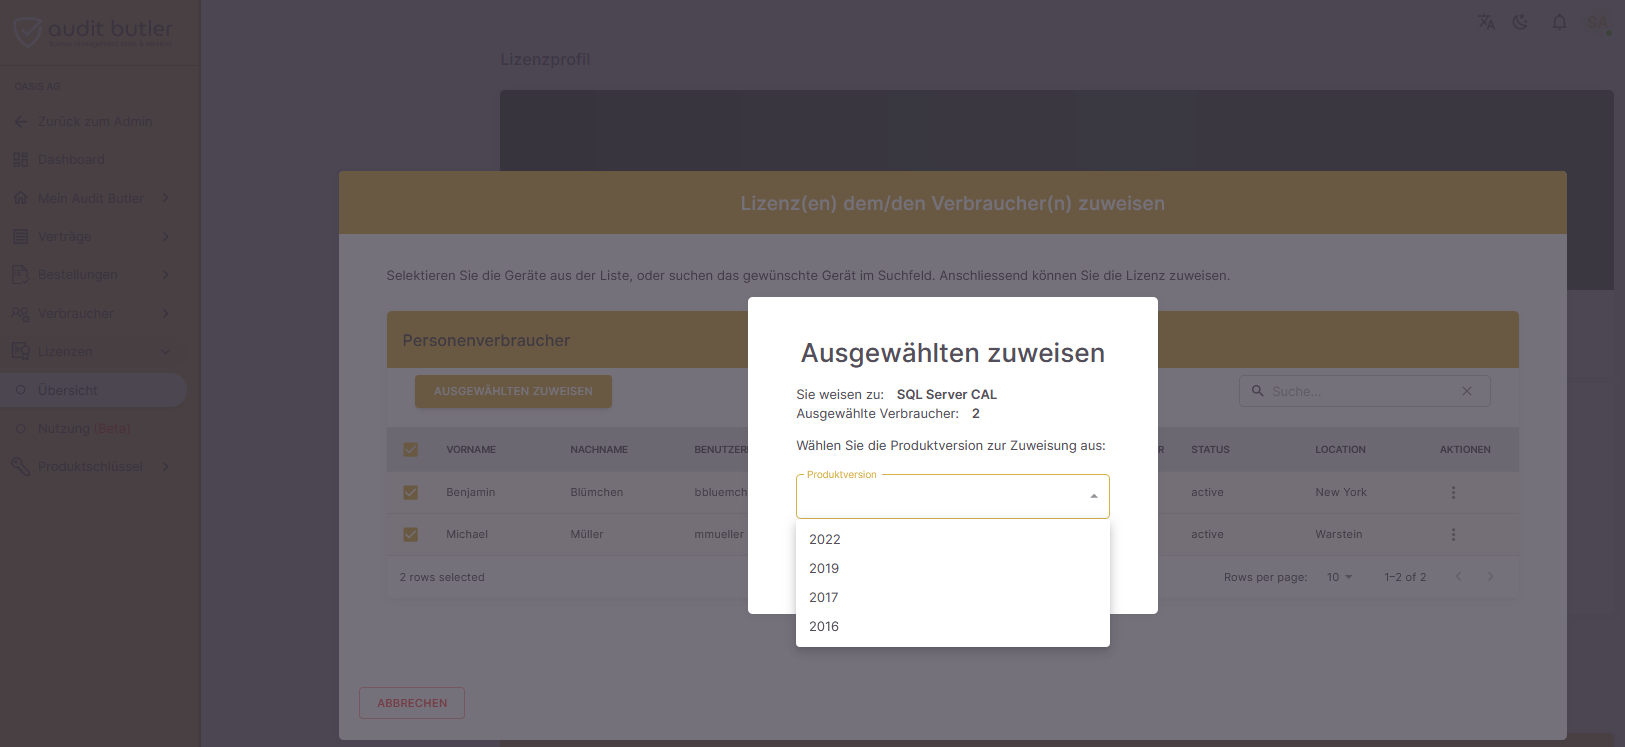Click Zurück zum Admin link

[95, 121]
